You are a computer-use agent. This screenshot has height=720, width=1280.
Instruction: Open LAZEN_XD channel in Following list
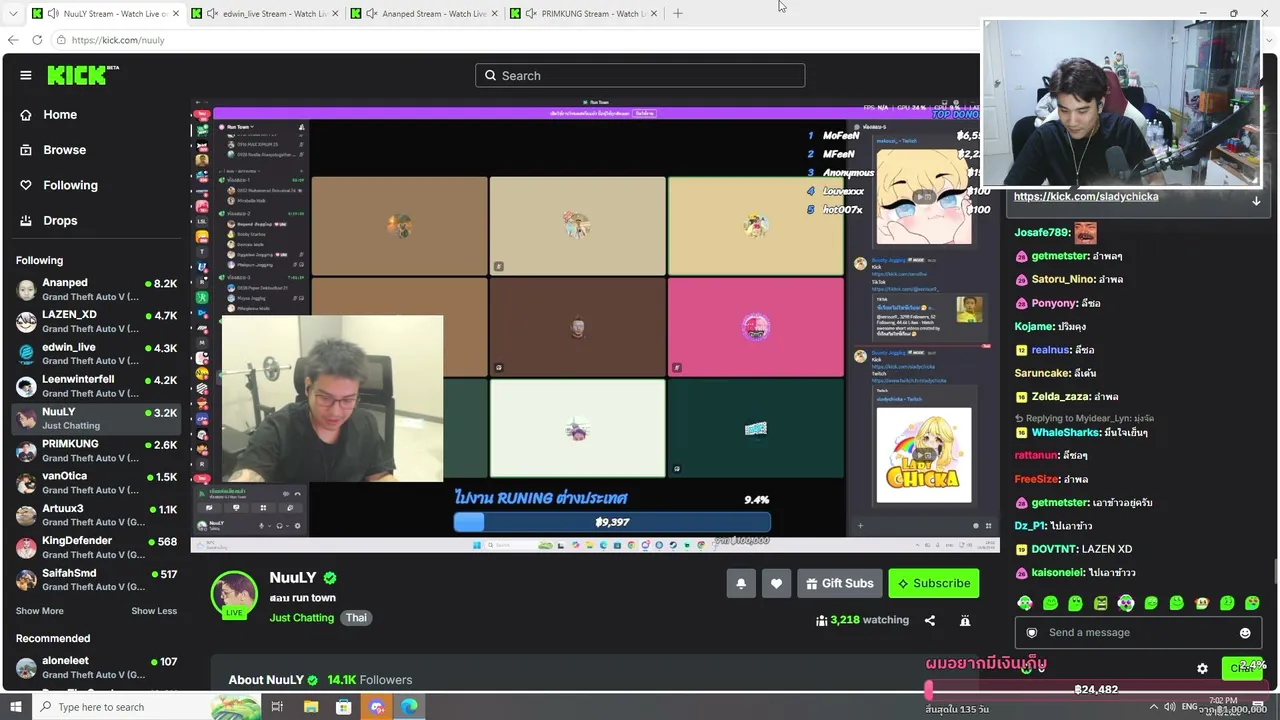coord(97,321)
